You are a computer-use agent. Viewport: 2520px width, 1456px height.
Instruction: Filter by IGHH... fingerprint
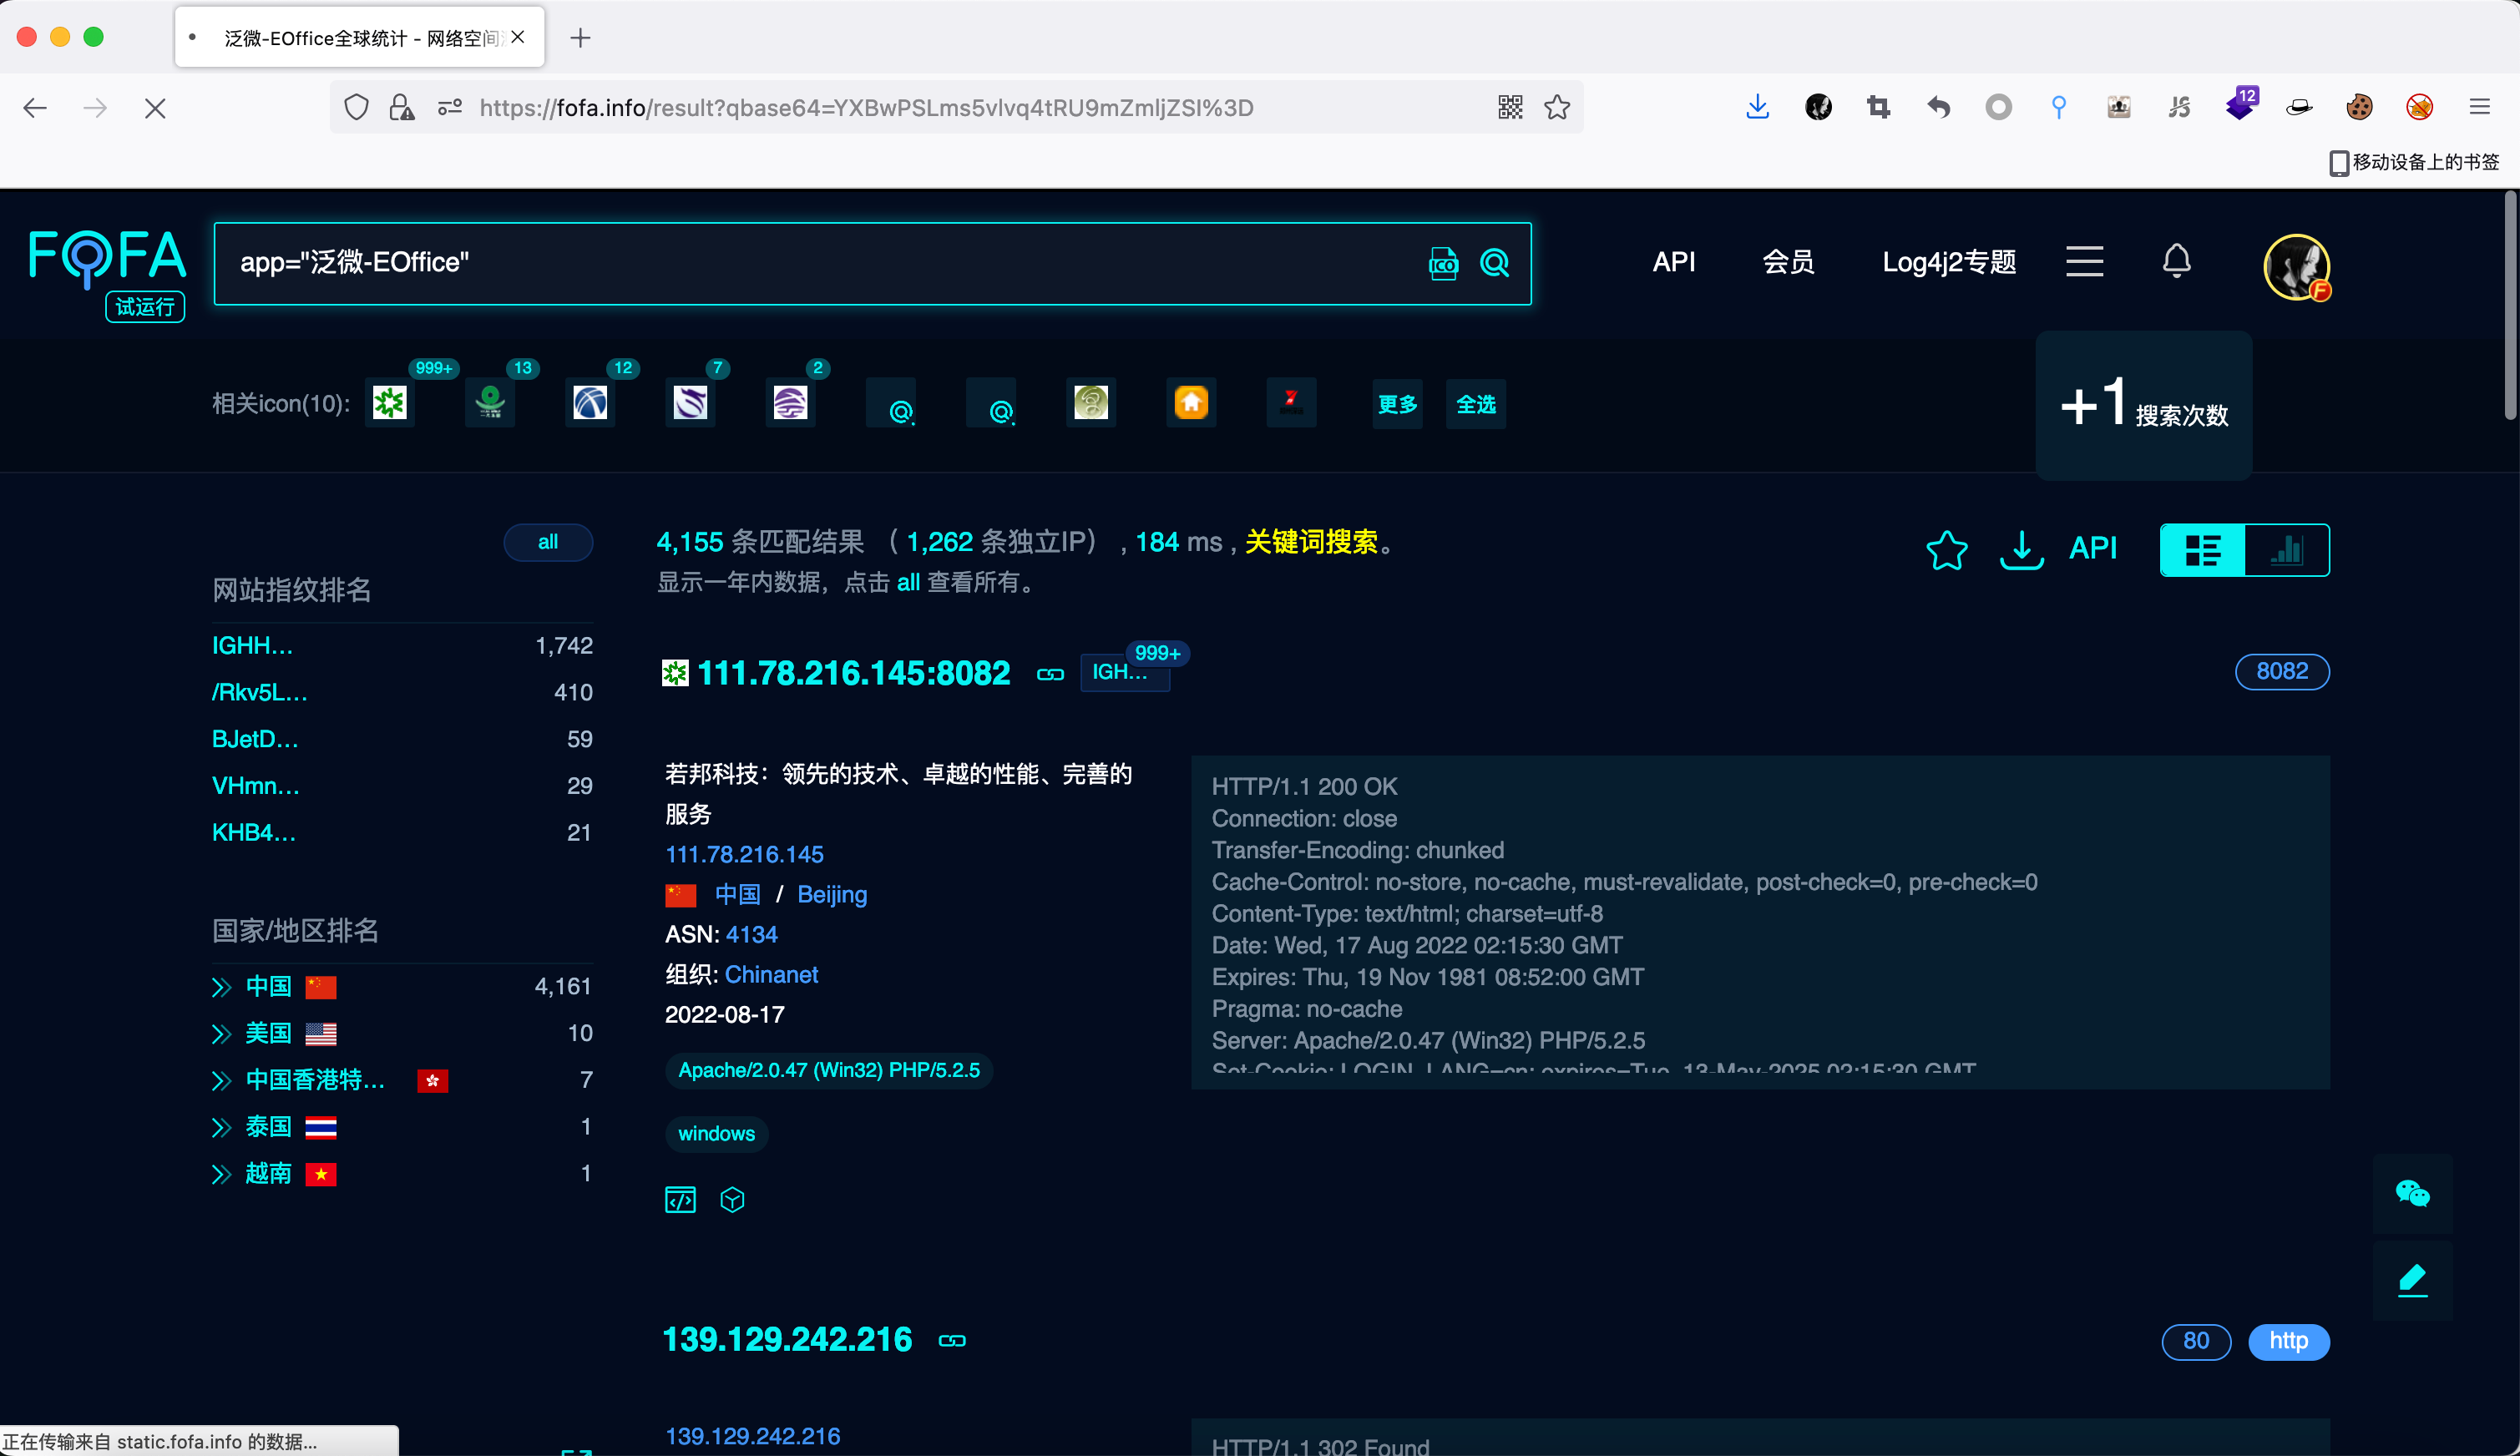point(252,645)
